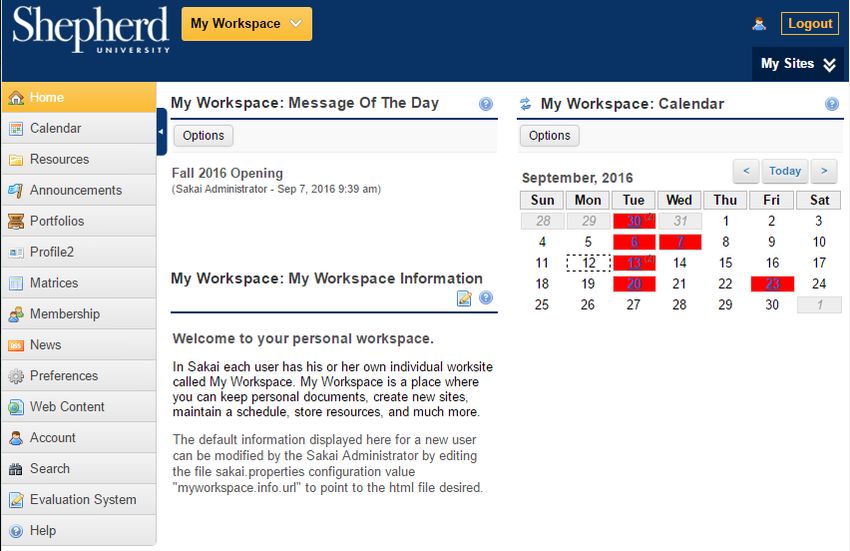Image resolution: width=850 pixels, height=551 pixels.
Task: Open help for Message Of The Day
Action: click(486, 104)
